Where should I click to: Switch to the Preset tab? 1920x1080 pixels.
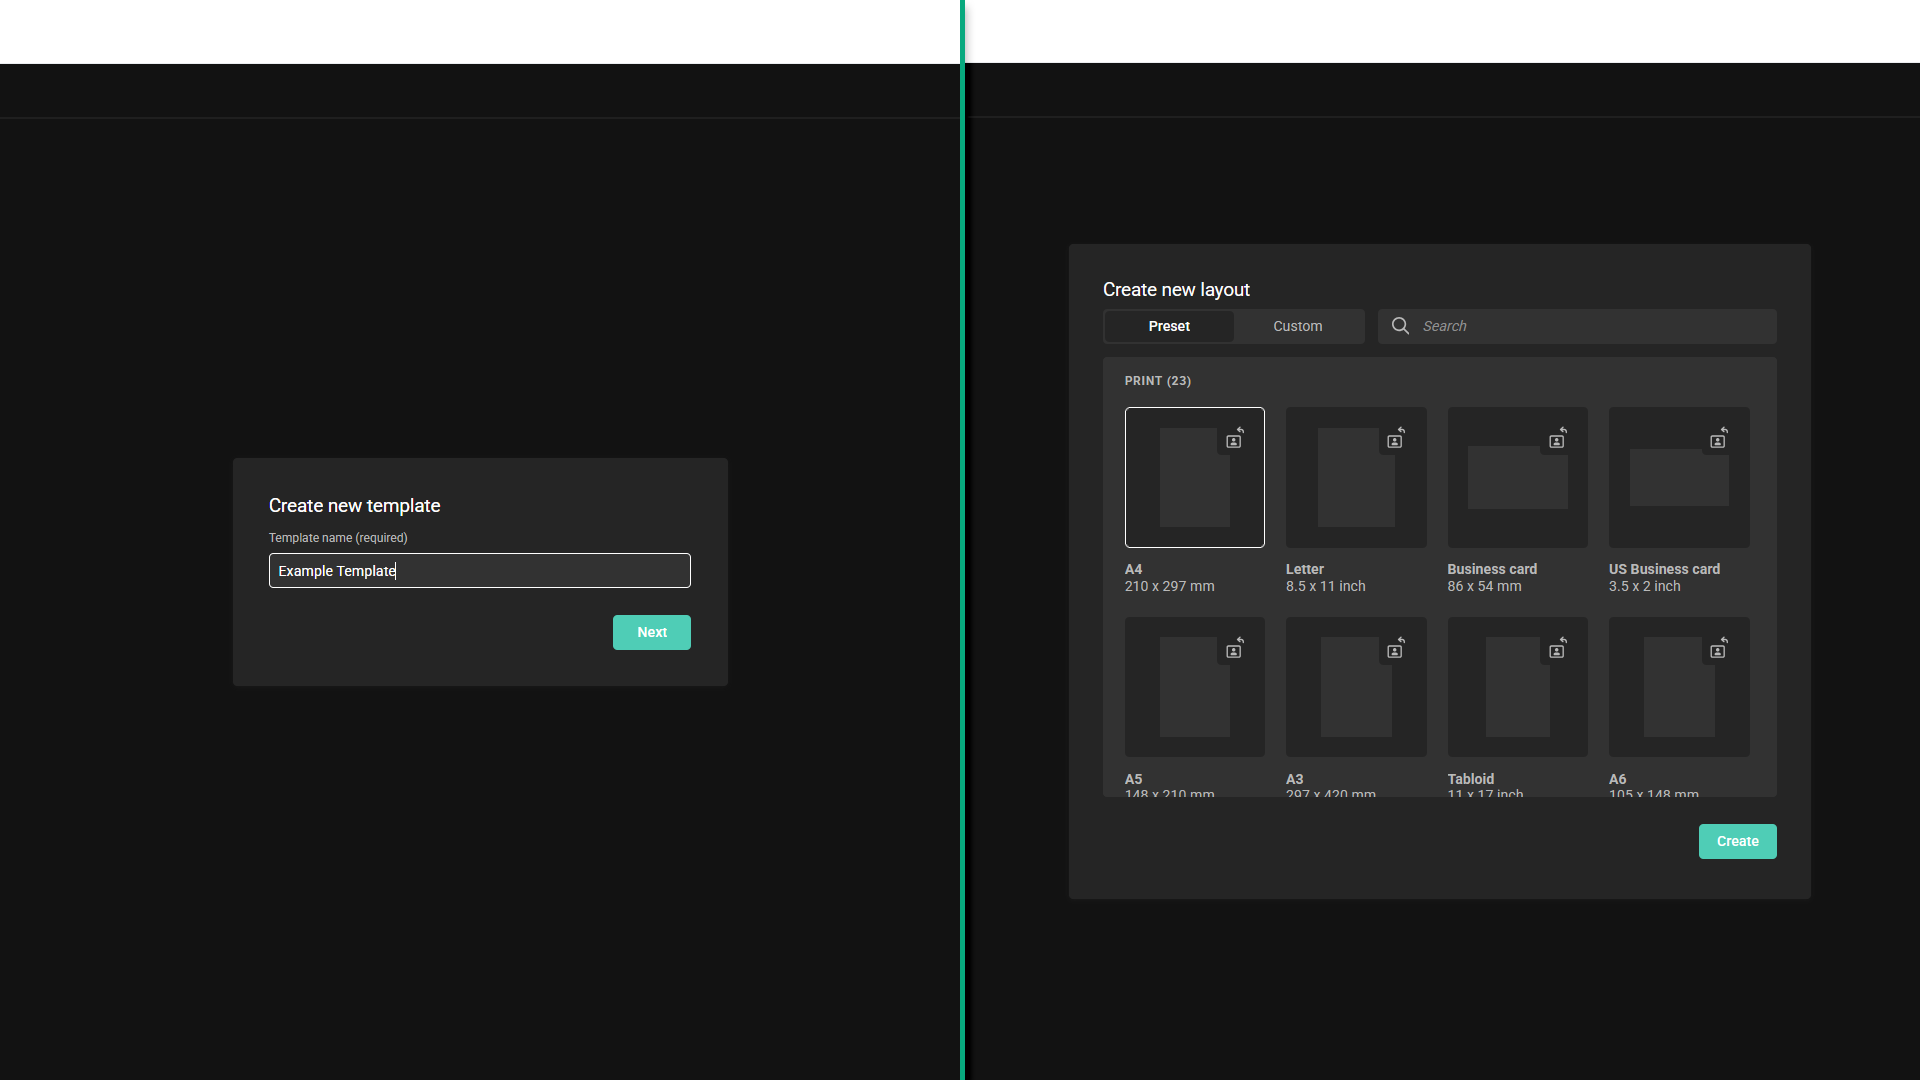(1169, 326)
